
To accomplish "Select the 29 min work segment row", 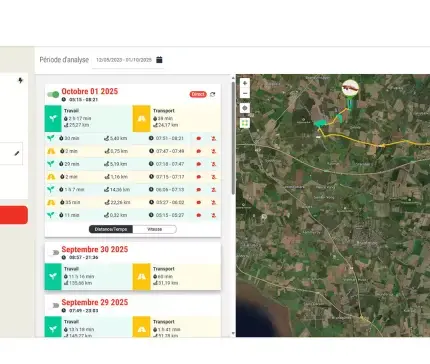I will [133, 164].
